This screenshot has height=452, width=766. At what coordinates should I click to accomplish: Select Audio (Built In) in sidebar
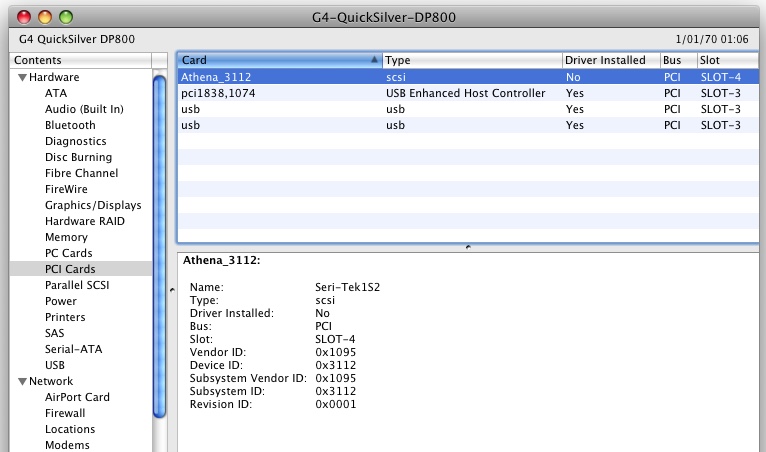(x=84, y=109)
